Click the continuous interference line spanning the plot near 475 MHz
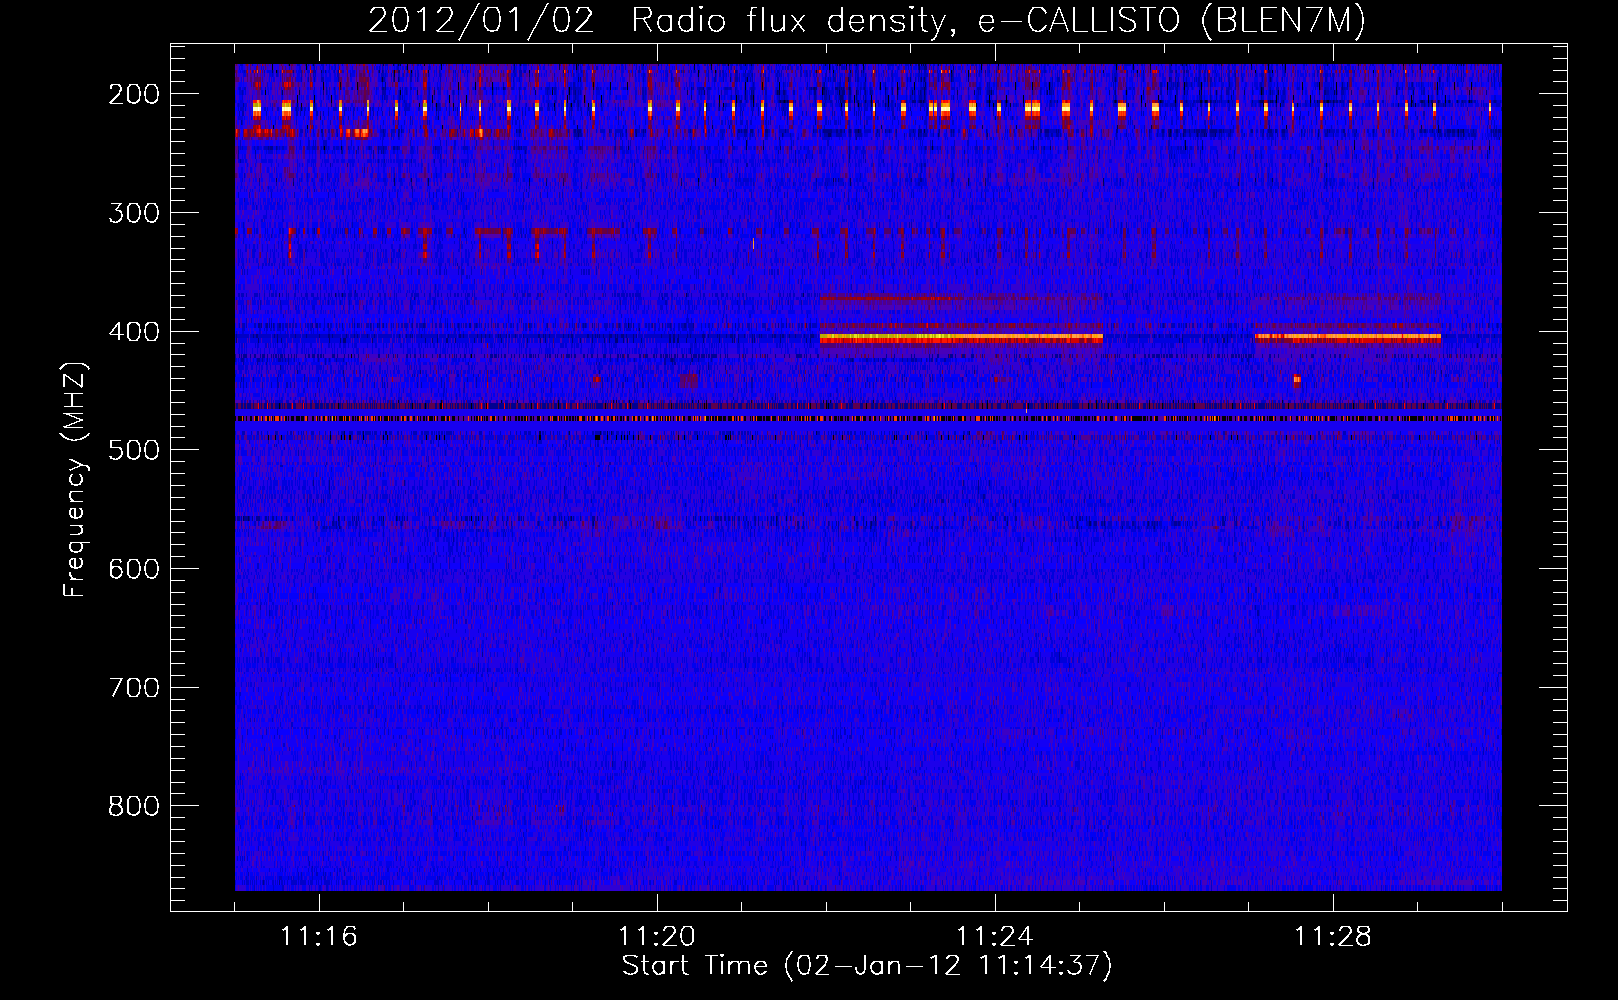 point(868,419)
